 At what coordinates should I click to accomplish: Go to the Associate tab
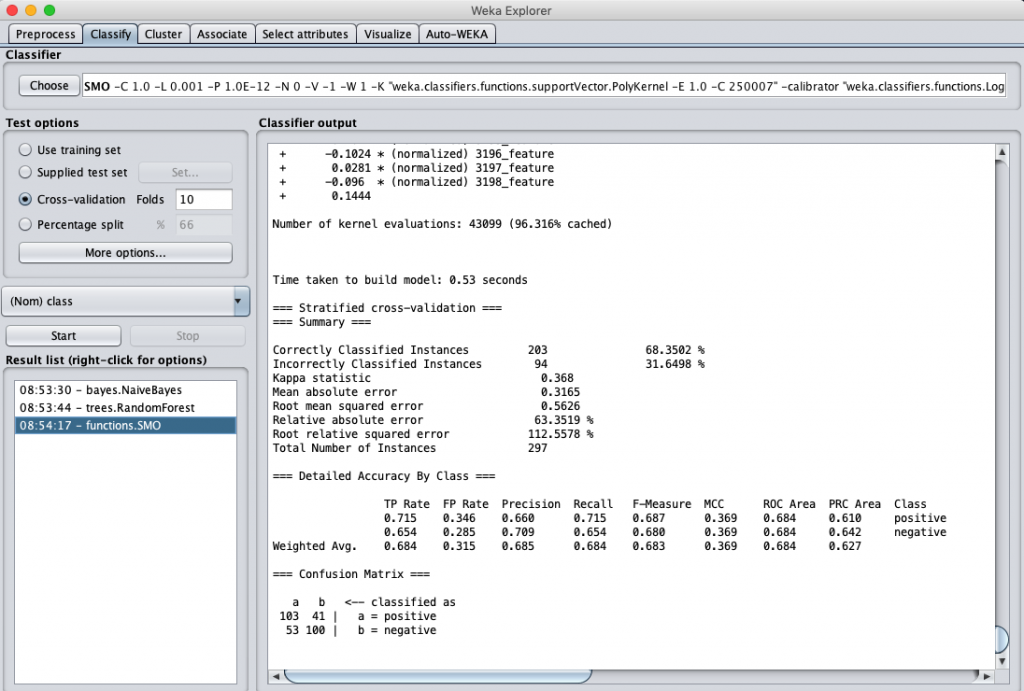coord(222,34)
